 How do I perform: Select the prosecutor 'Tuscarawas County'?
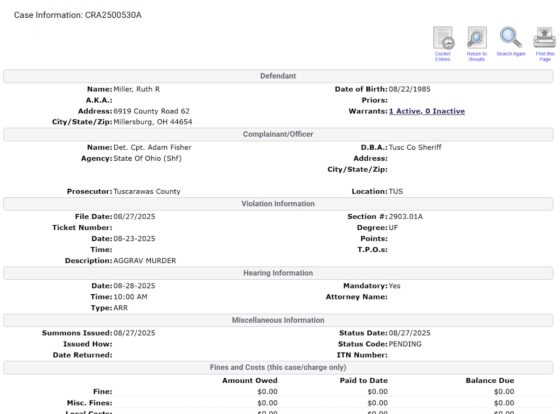147,191
